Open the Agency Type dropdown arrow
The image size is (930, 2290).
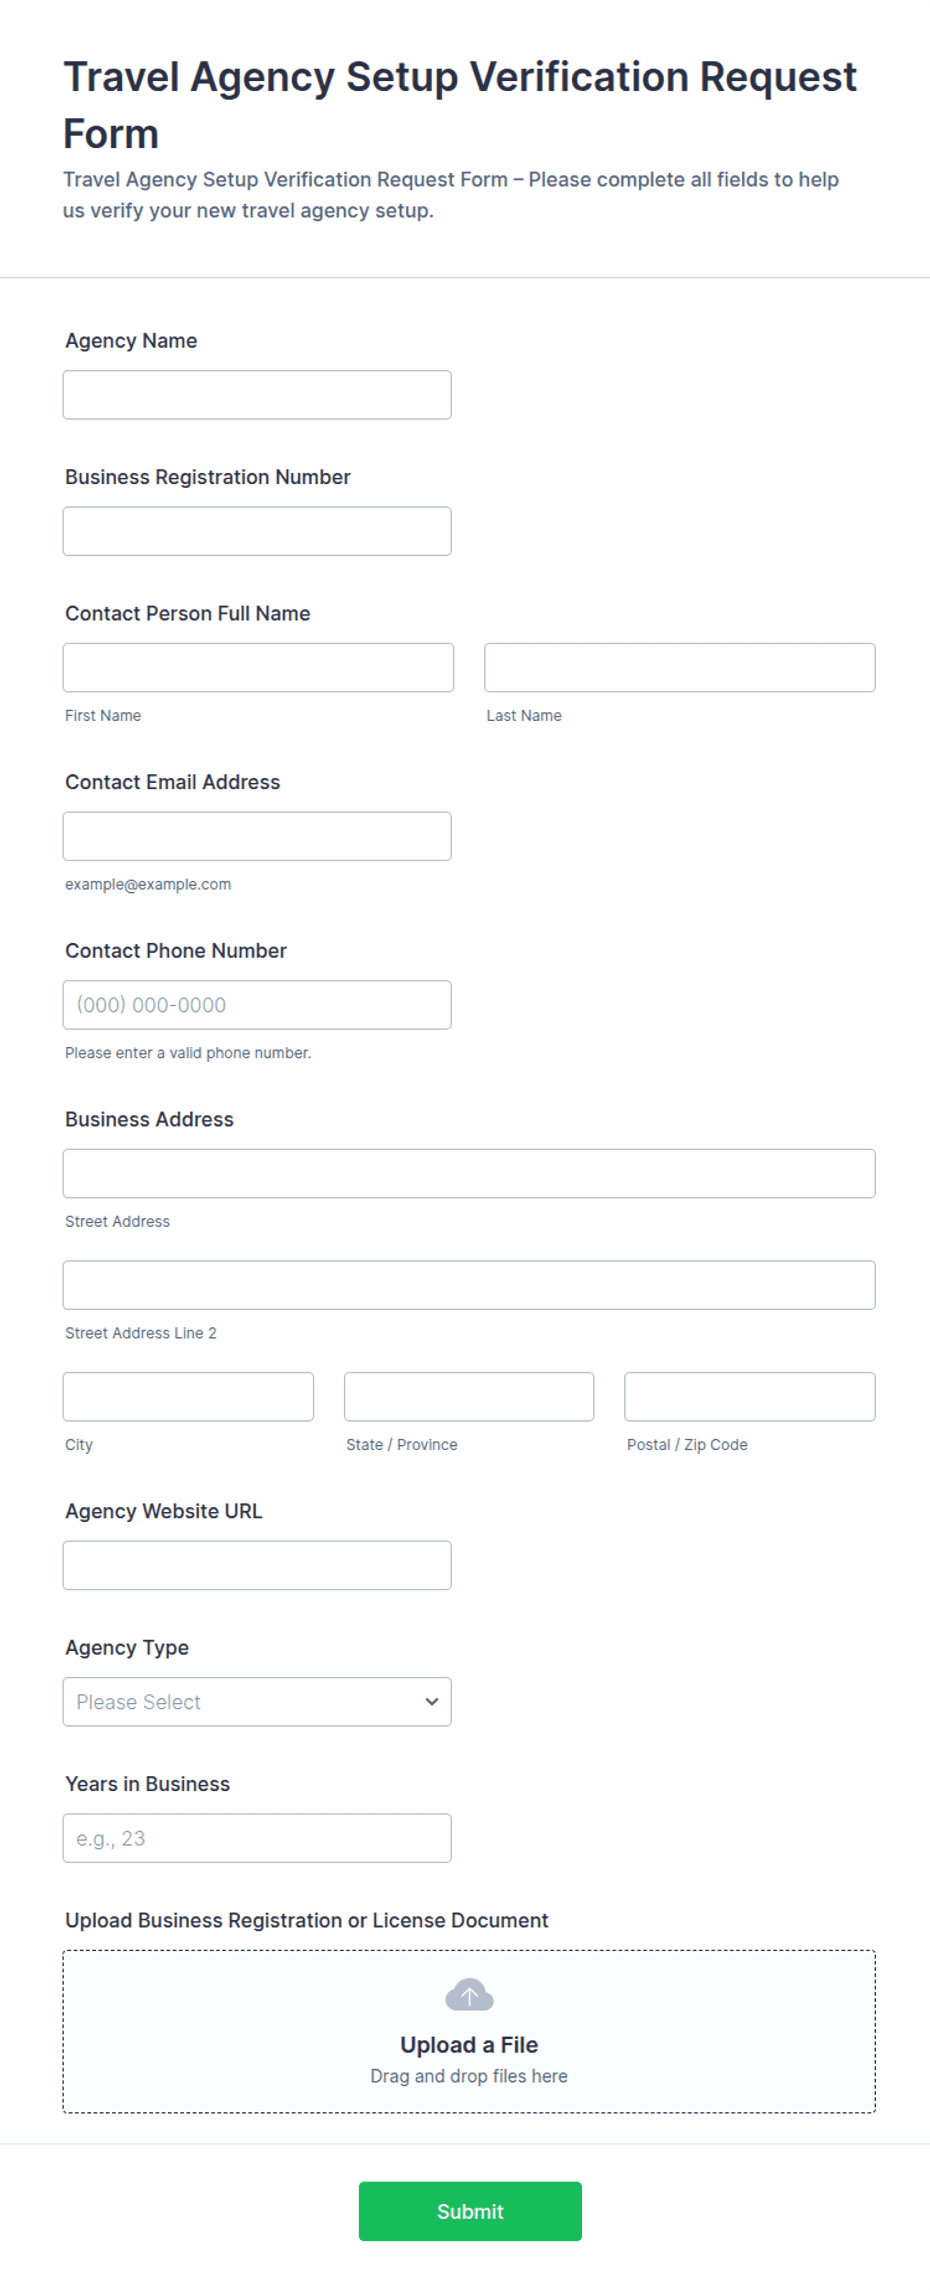432,1701
